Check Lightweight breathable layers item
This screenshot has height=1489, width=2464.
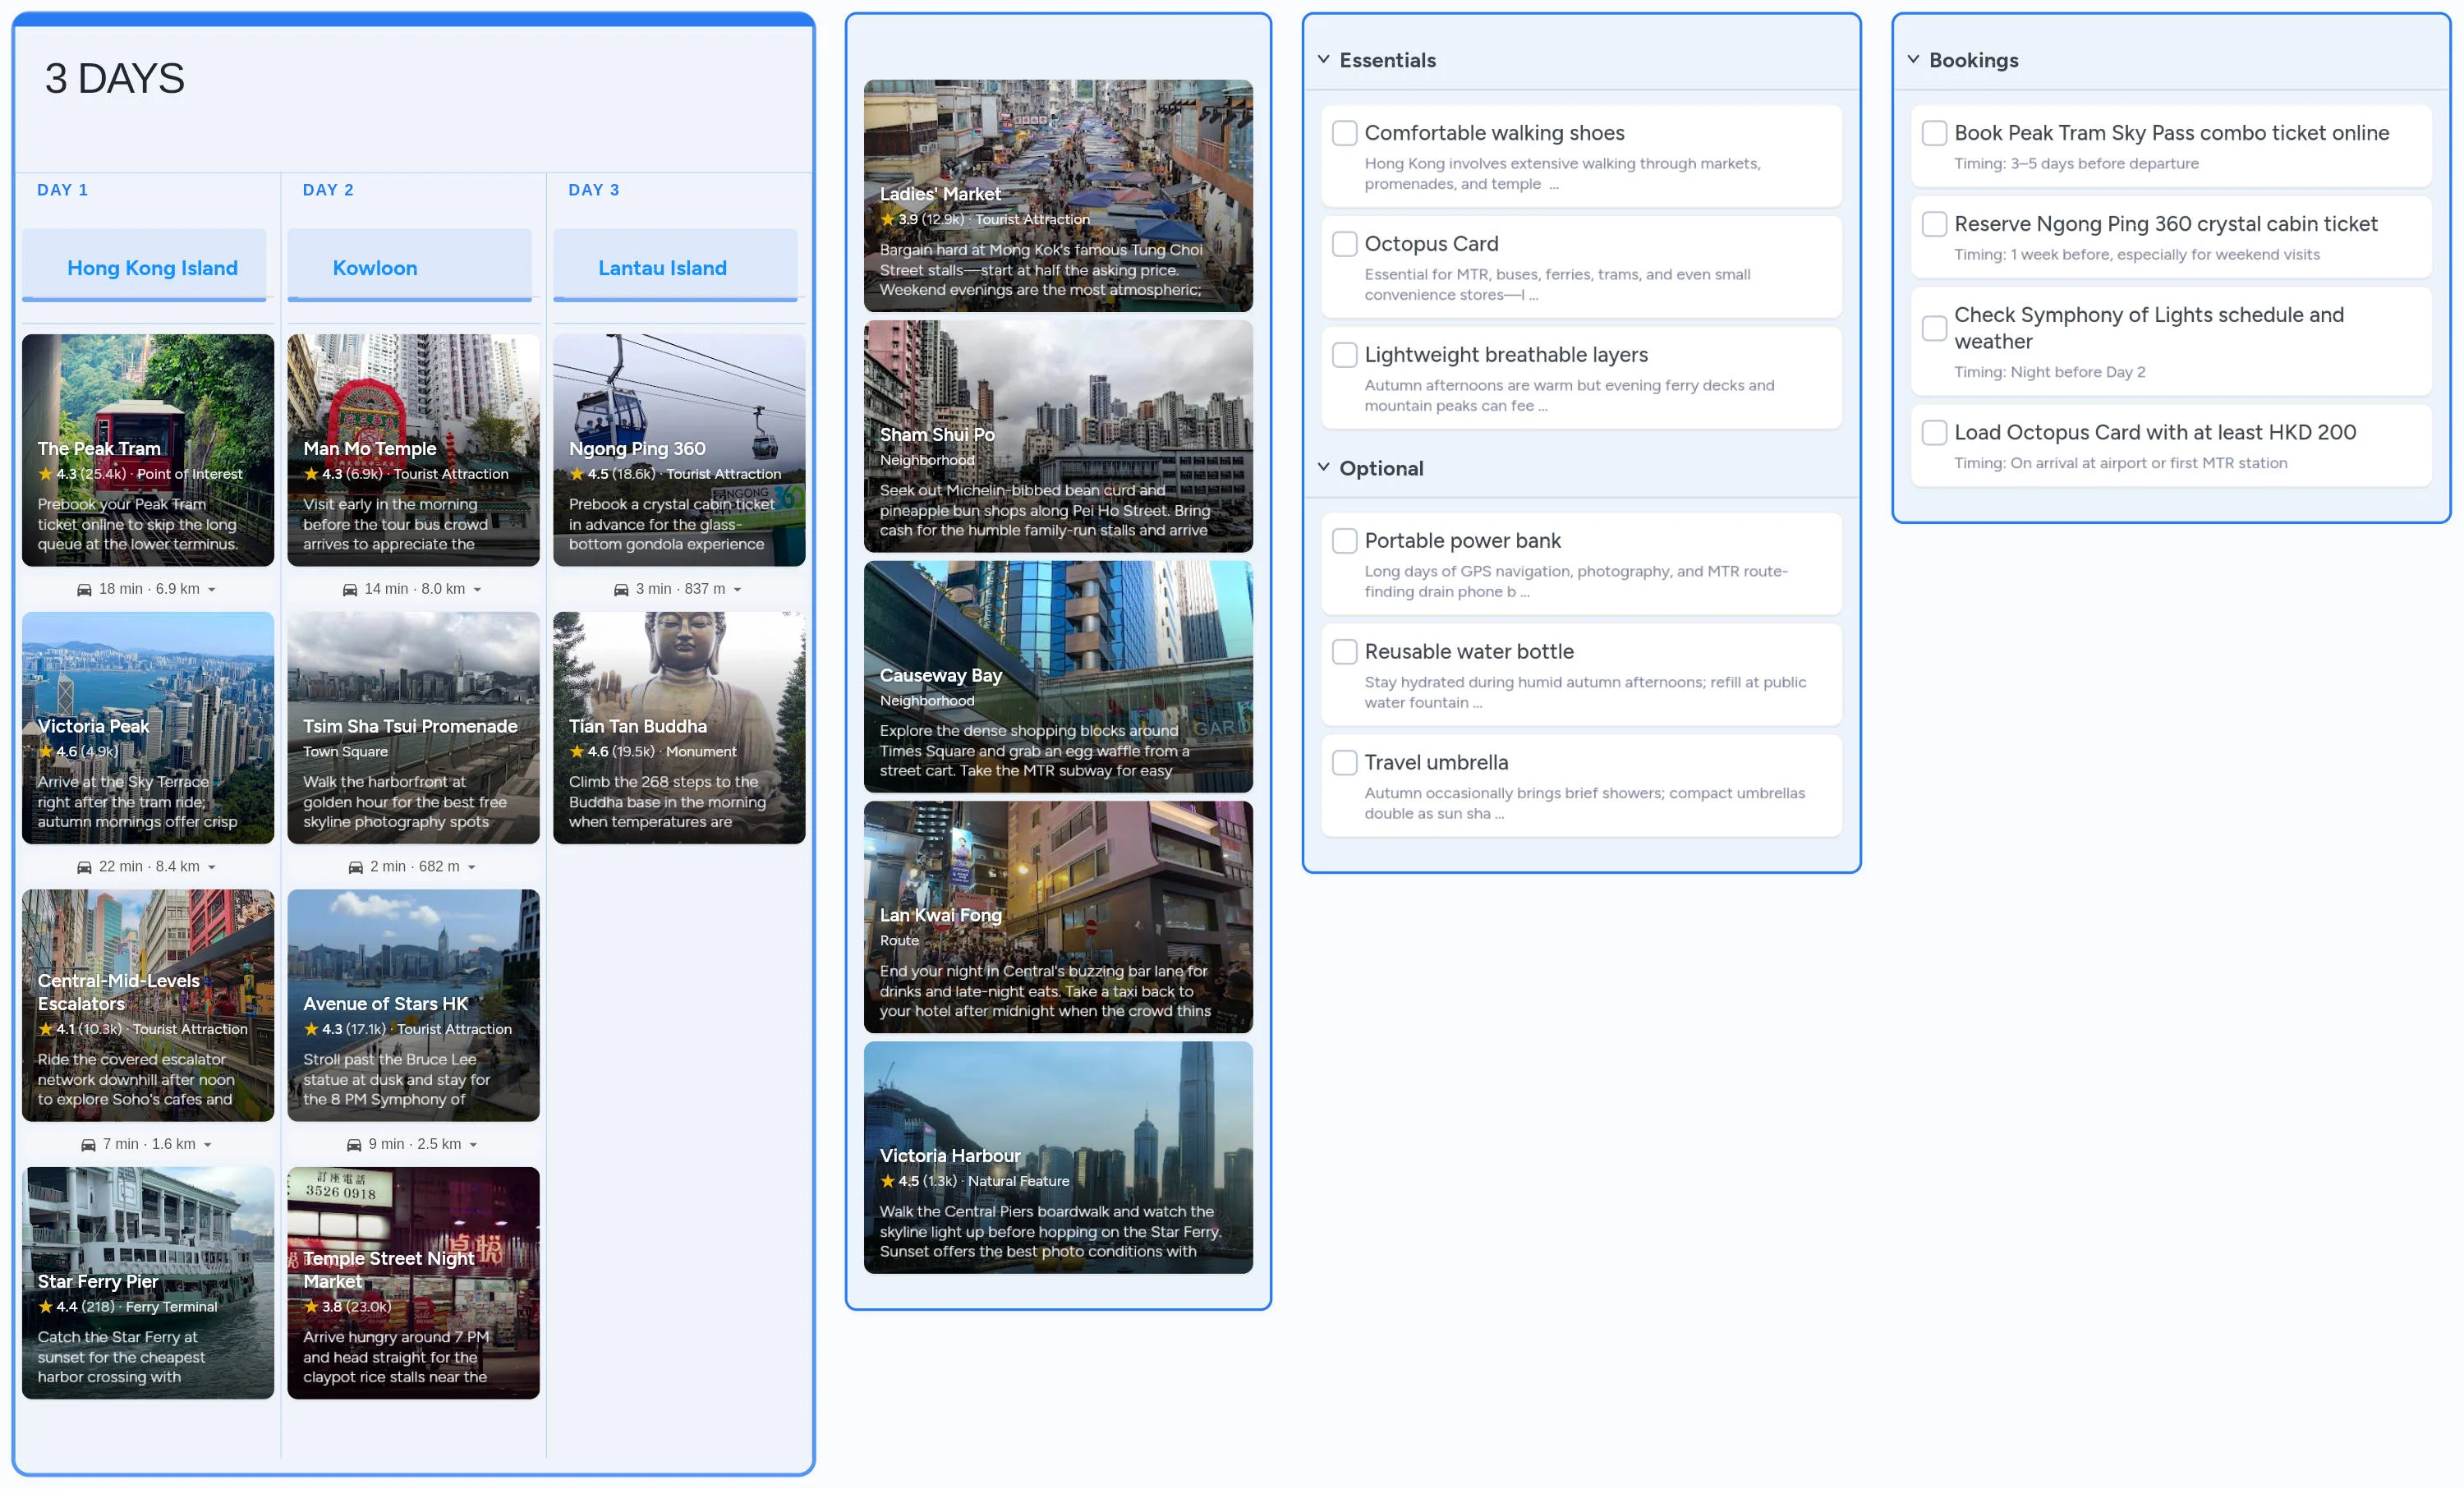1344,355
